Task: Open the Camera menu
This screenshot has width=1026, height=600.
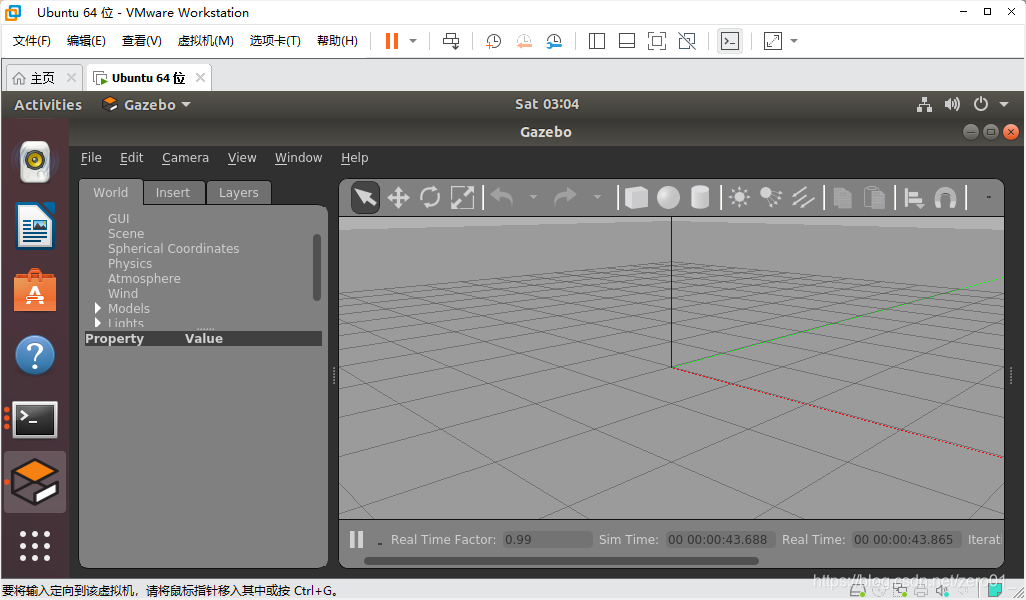Action: click(185, 158)
